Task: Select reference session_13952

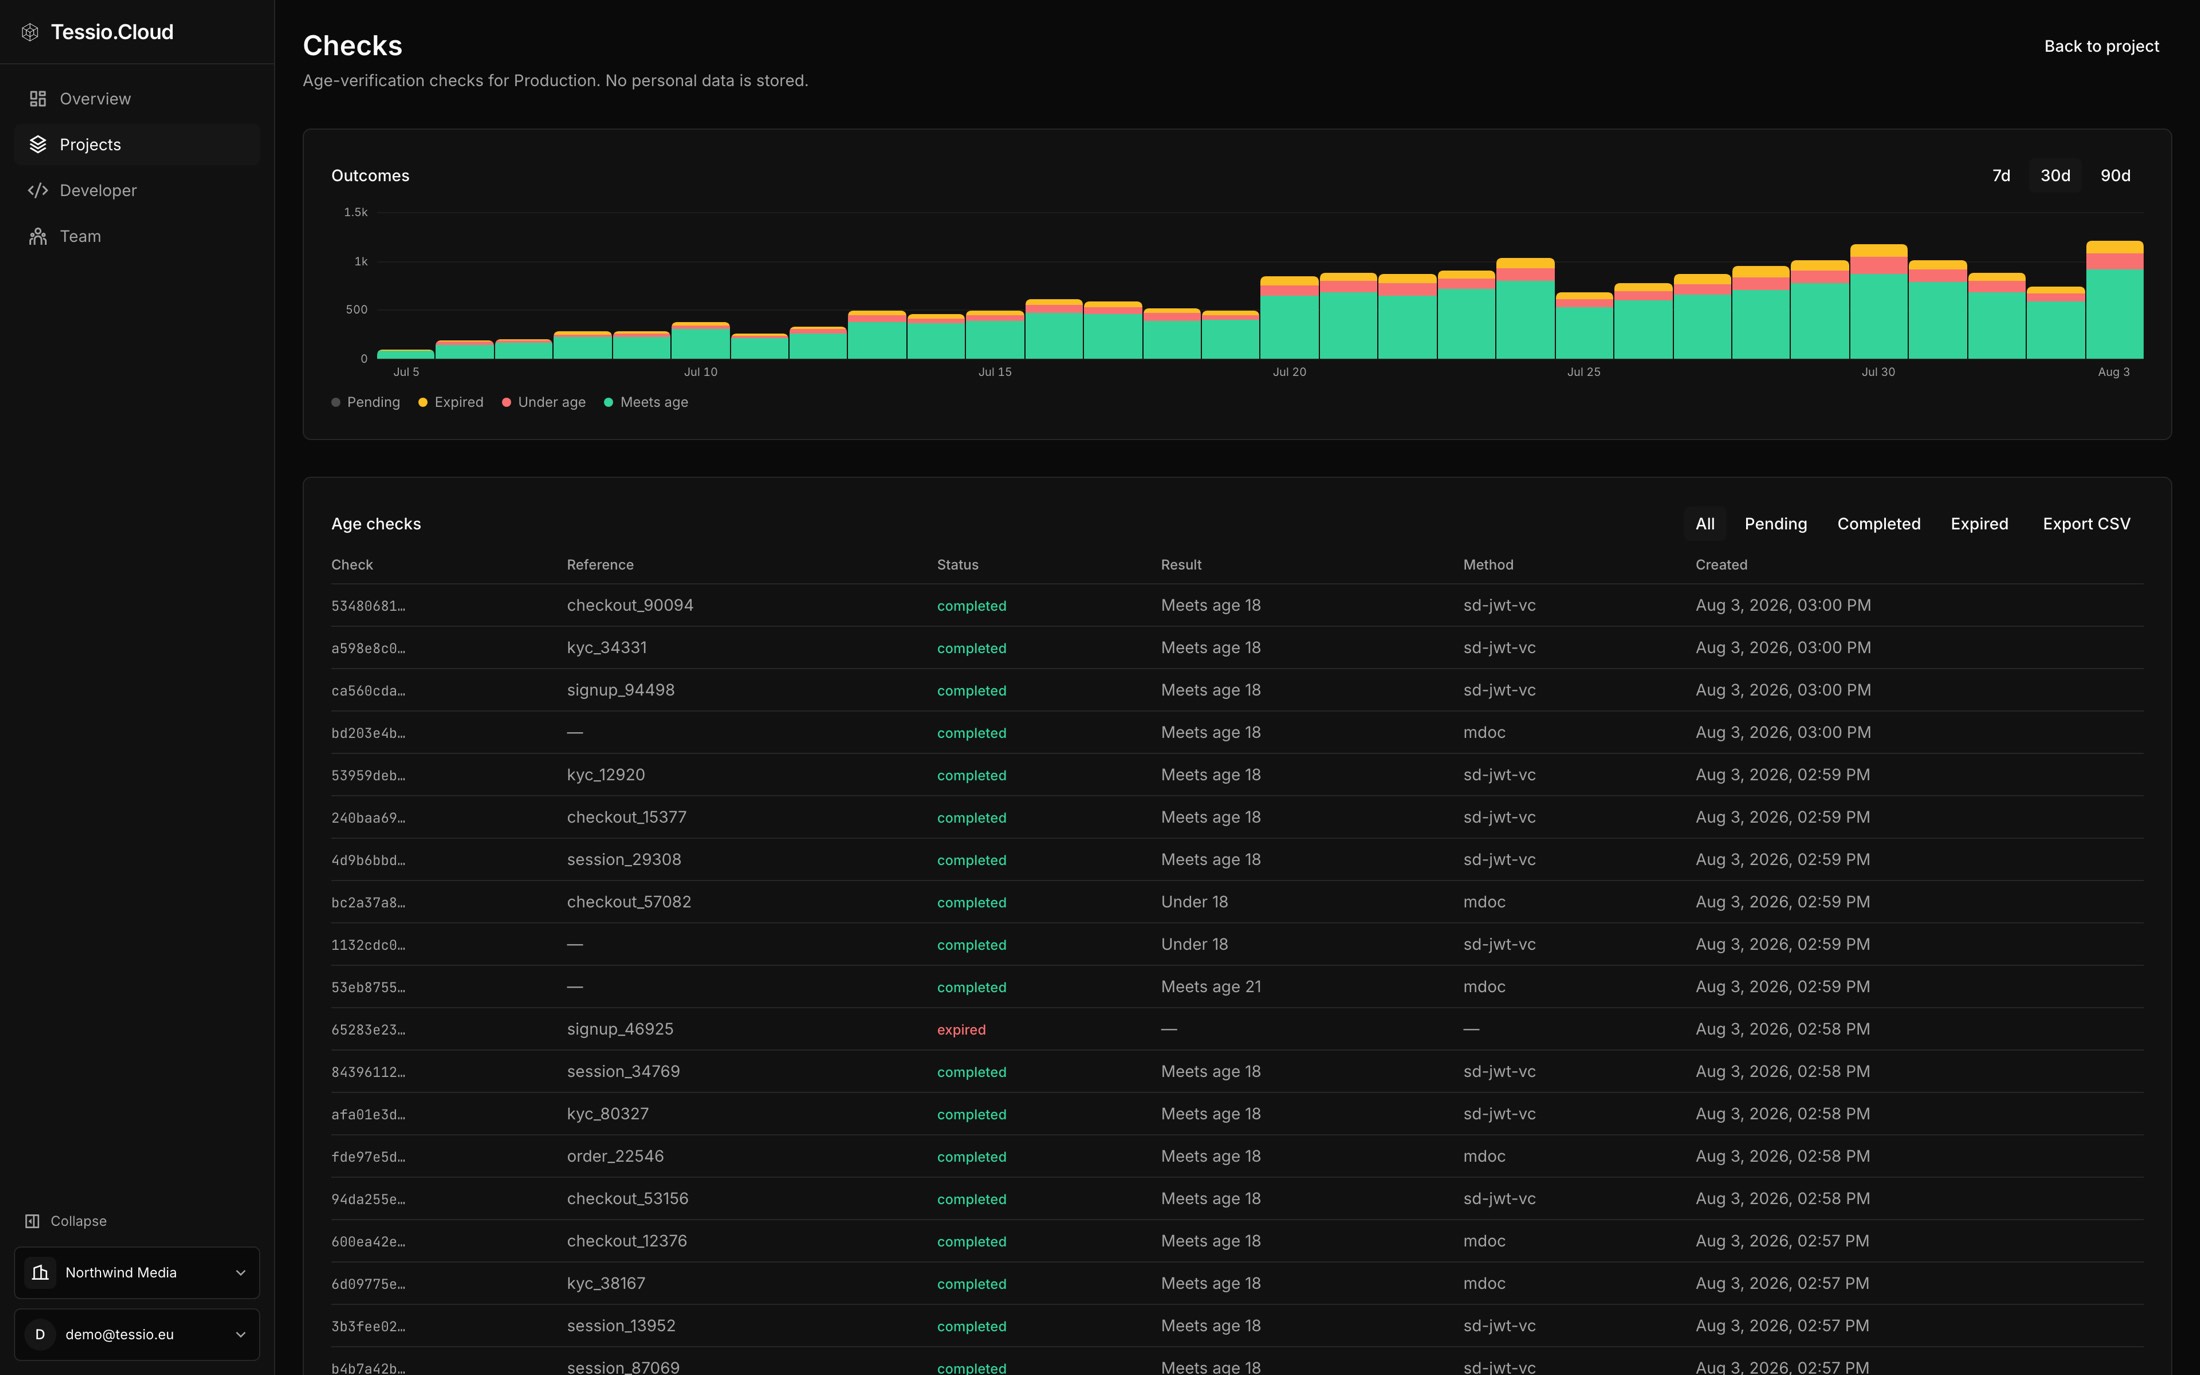Action: [x=621, y=1326]
